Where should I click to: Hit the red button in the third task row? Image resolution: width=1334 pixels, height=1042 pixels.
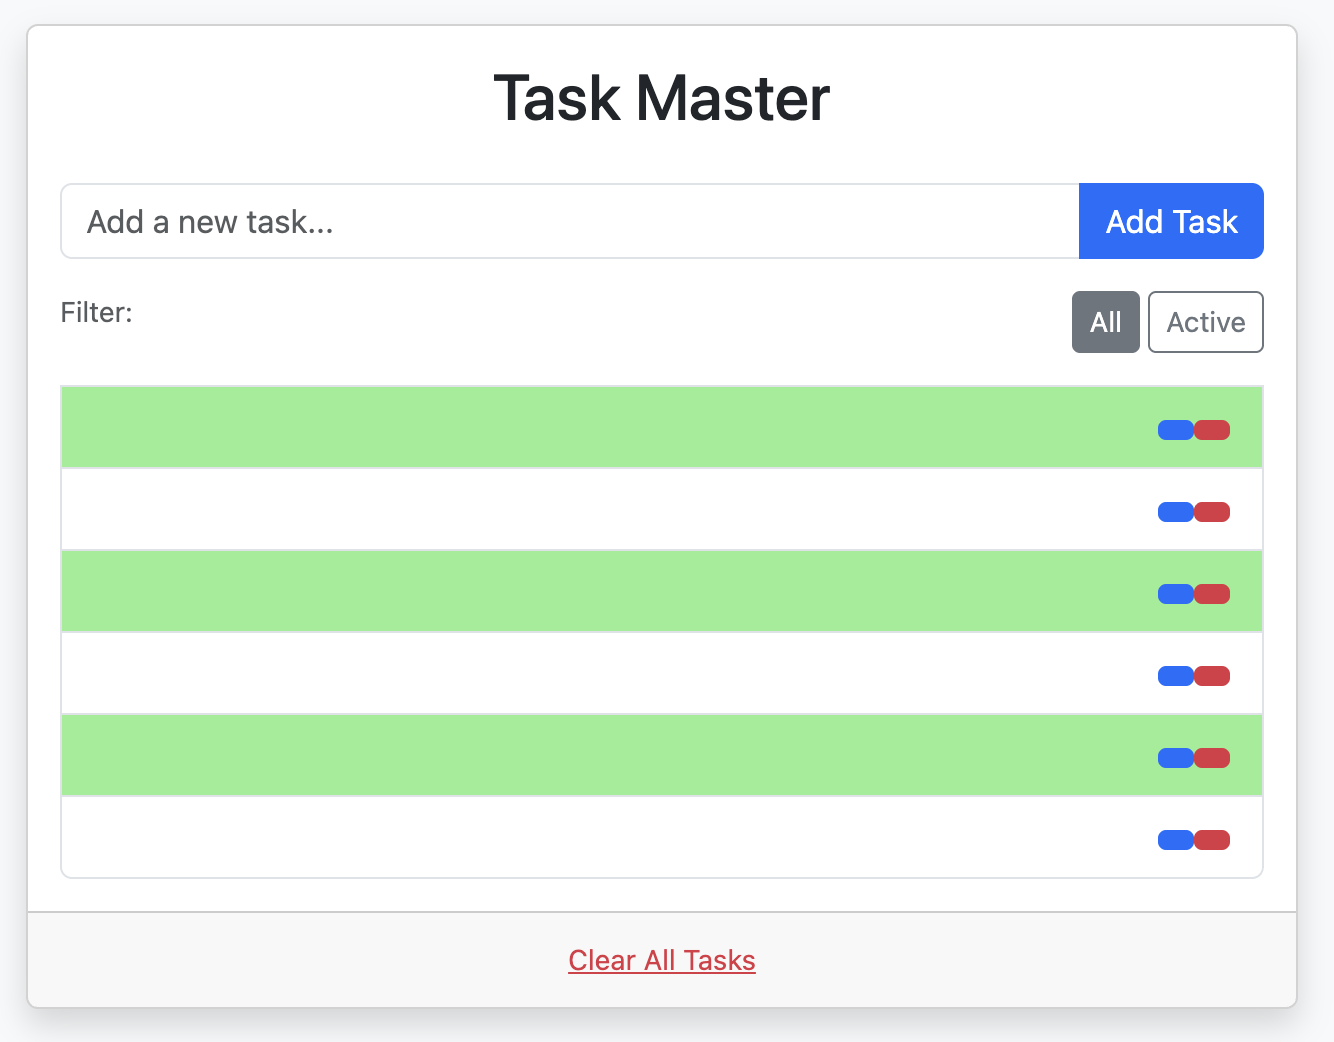[1212, 594]
